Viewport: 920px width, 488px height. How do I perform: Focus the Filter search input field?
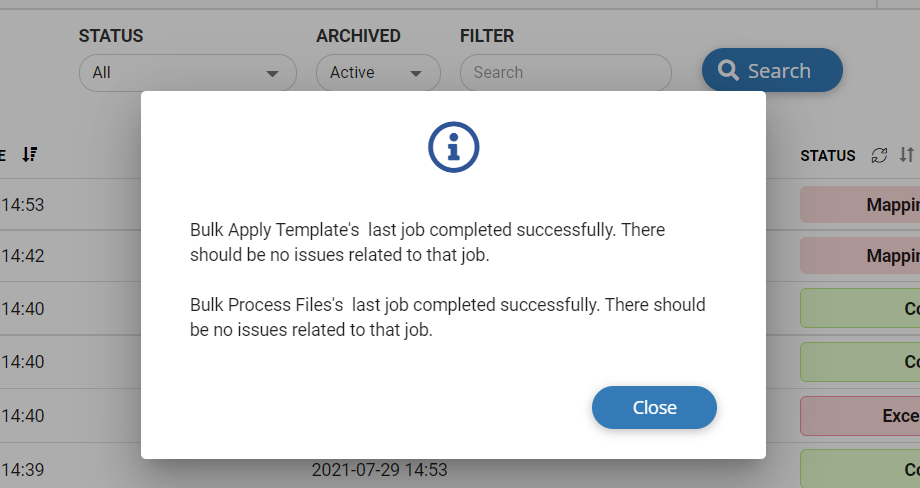point(566,73)
